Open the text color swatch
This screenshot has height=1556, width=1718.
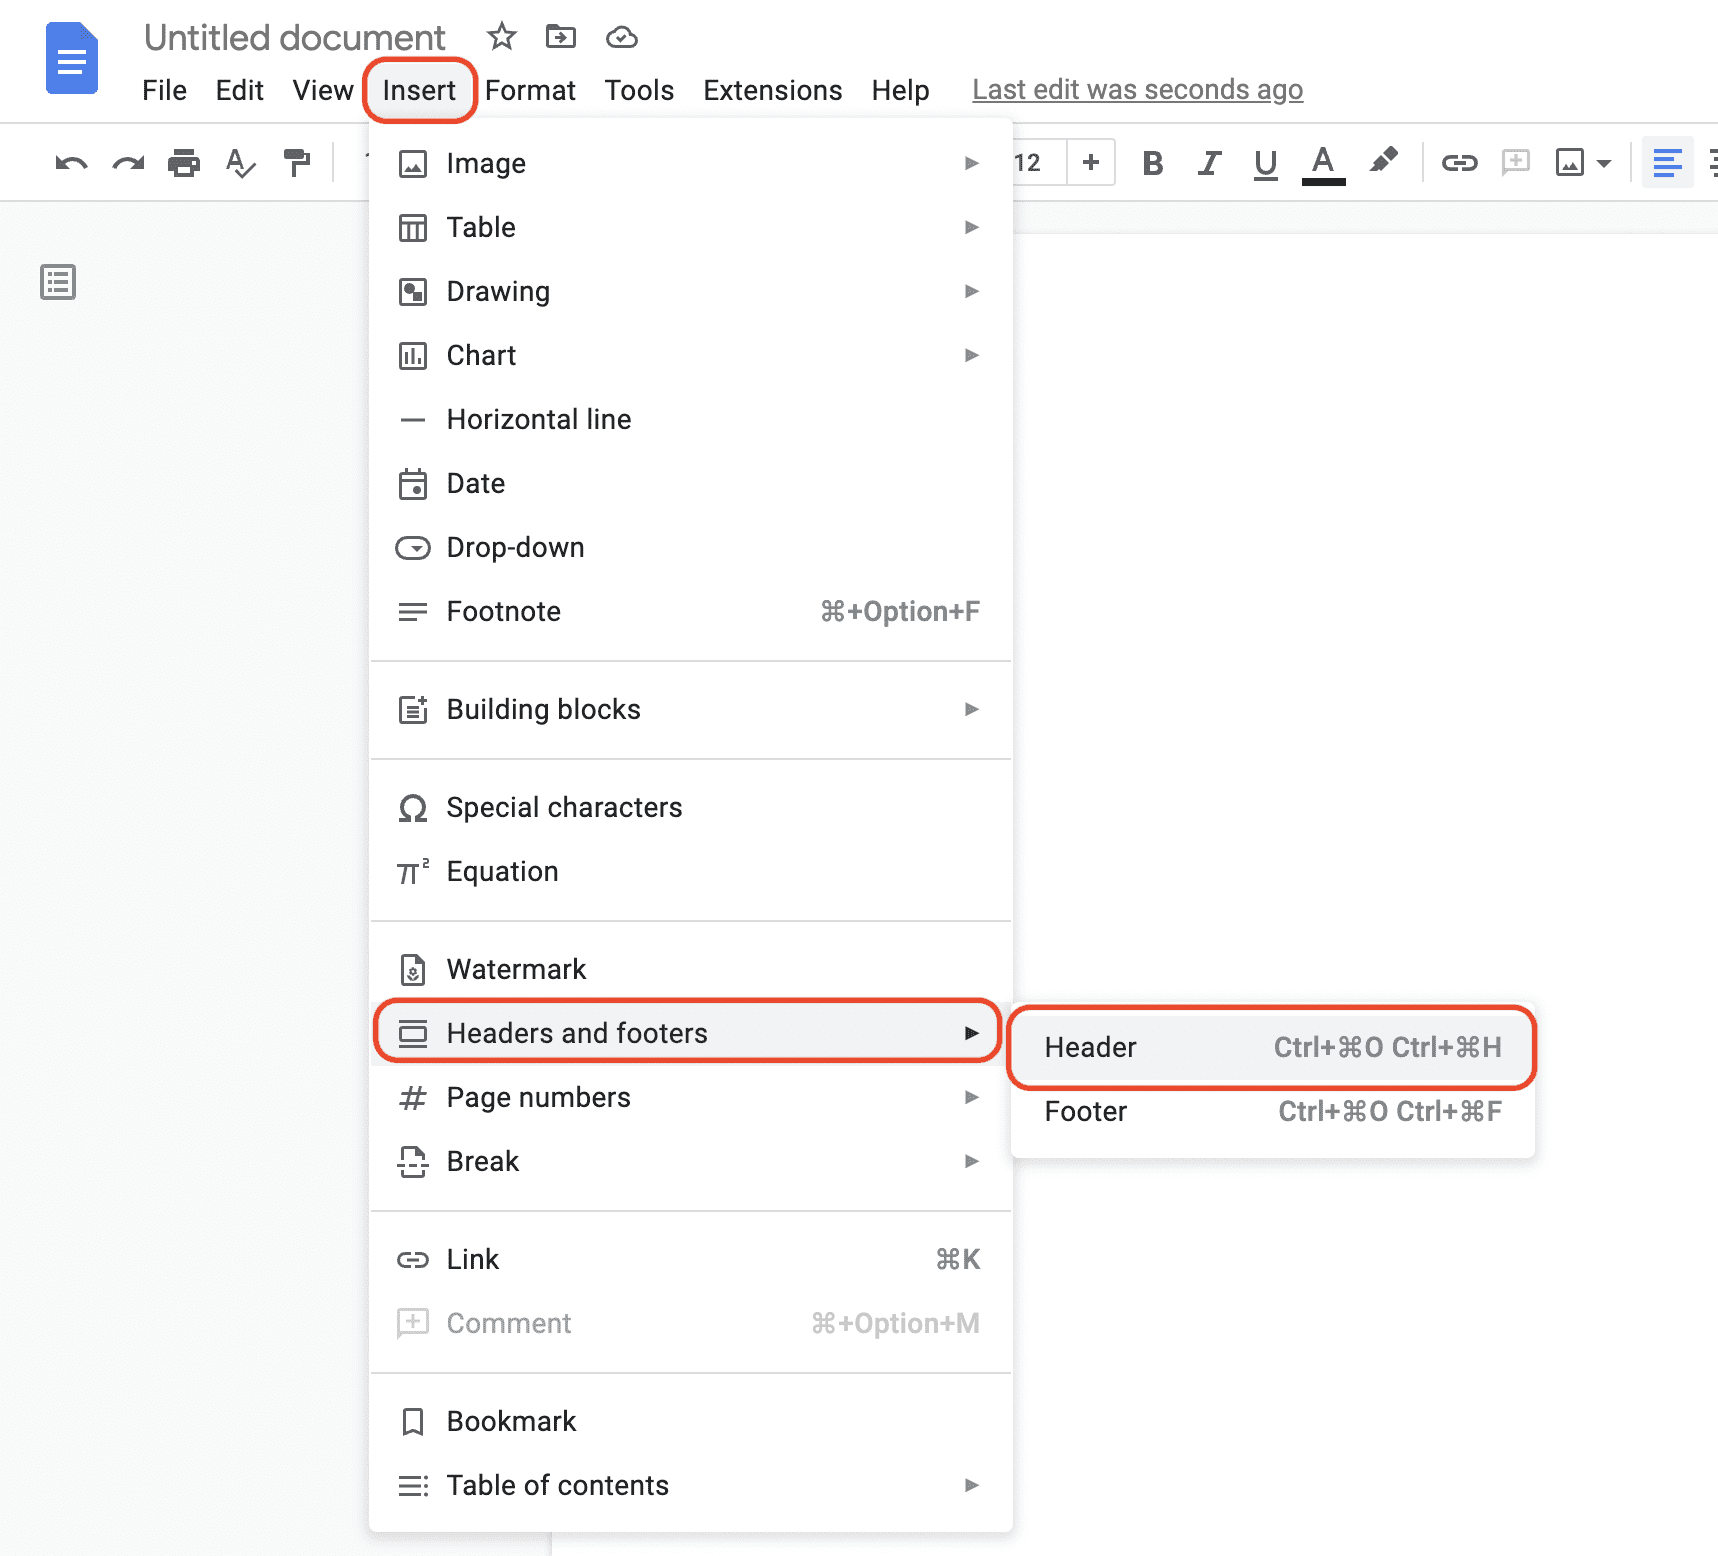[x=1322, y=163]
